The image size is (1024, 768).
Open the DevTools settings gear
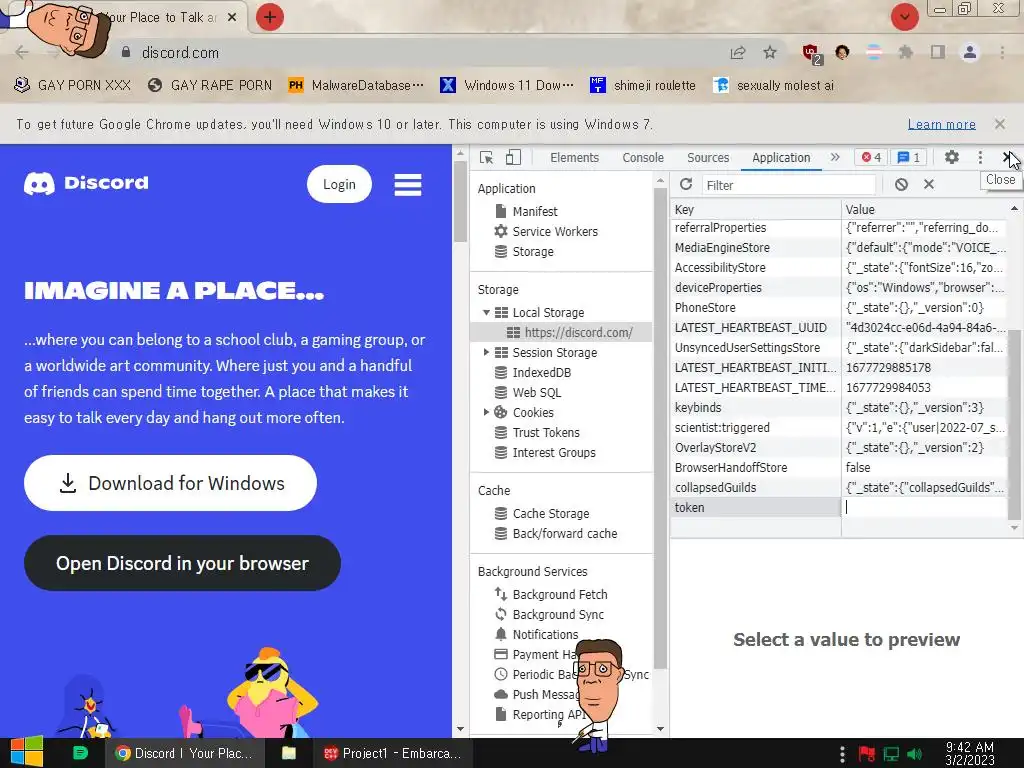(x=952, y=157)
